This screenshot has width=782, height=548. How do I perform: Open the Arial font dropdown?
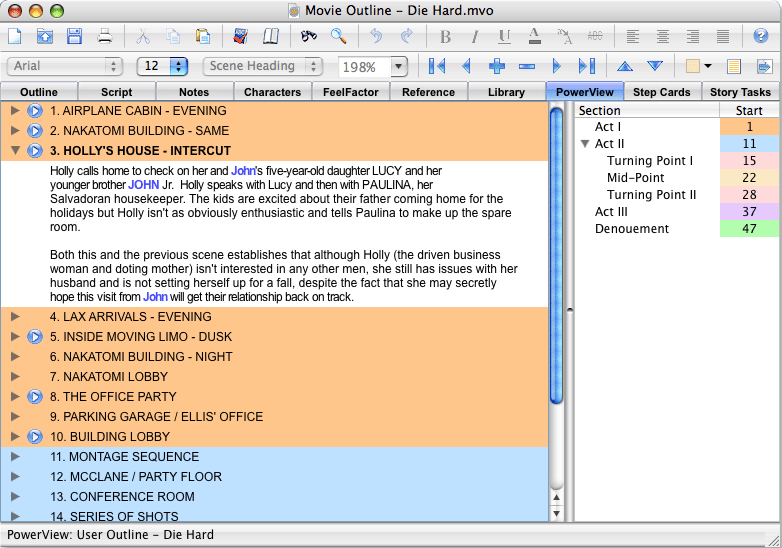coord(64,66)
